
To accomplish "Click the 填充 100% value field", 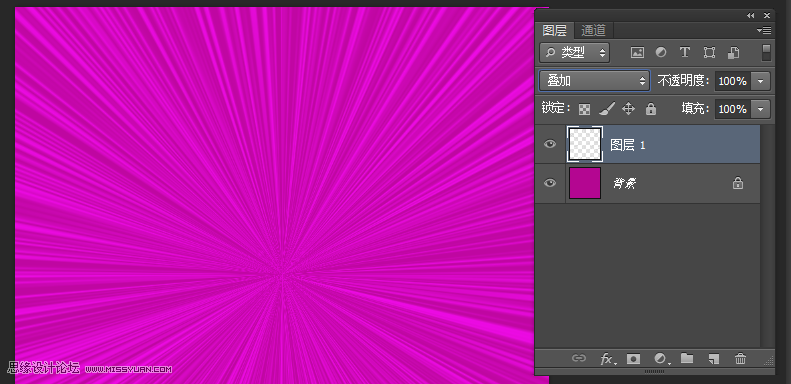I will point(733,109).
